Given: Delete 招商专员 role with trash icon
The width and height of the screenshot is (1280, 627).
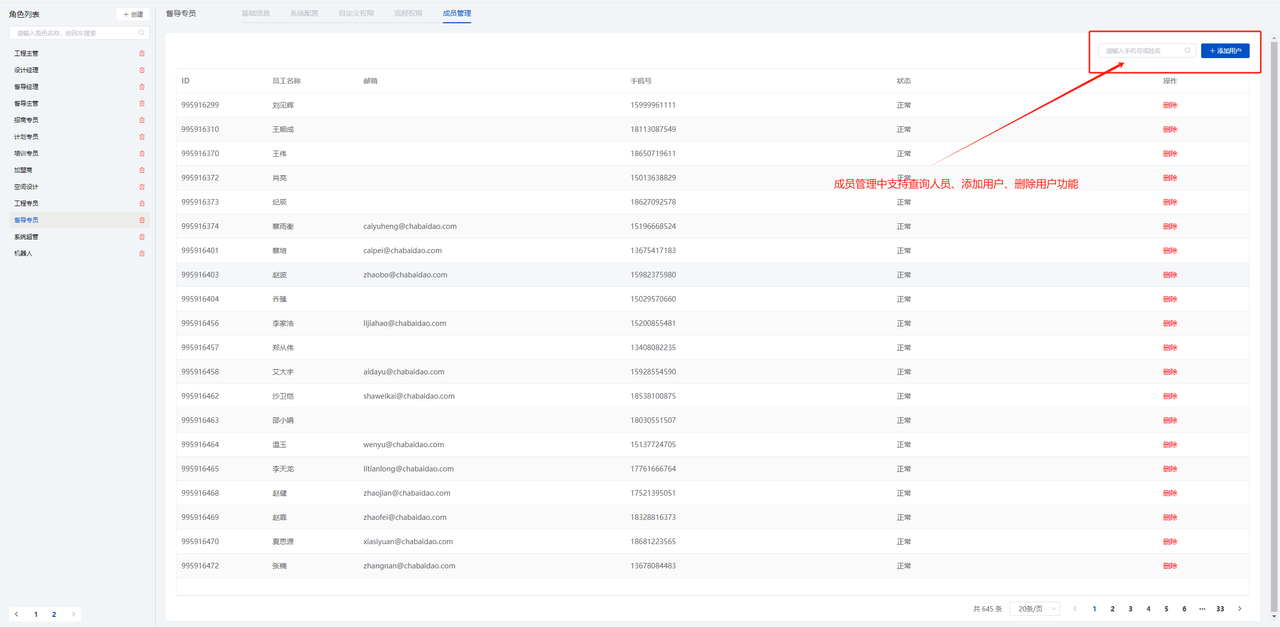Looking at the screenshot, I should (142, 120).
